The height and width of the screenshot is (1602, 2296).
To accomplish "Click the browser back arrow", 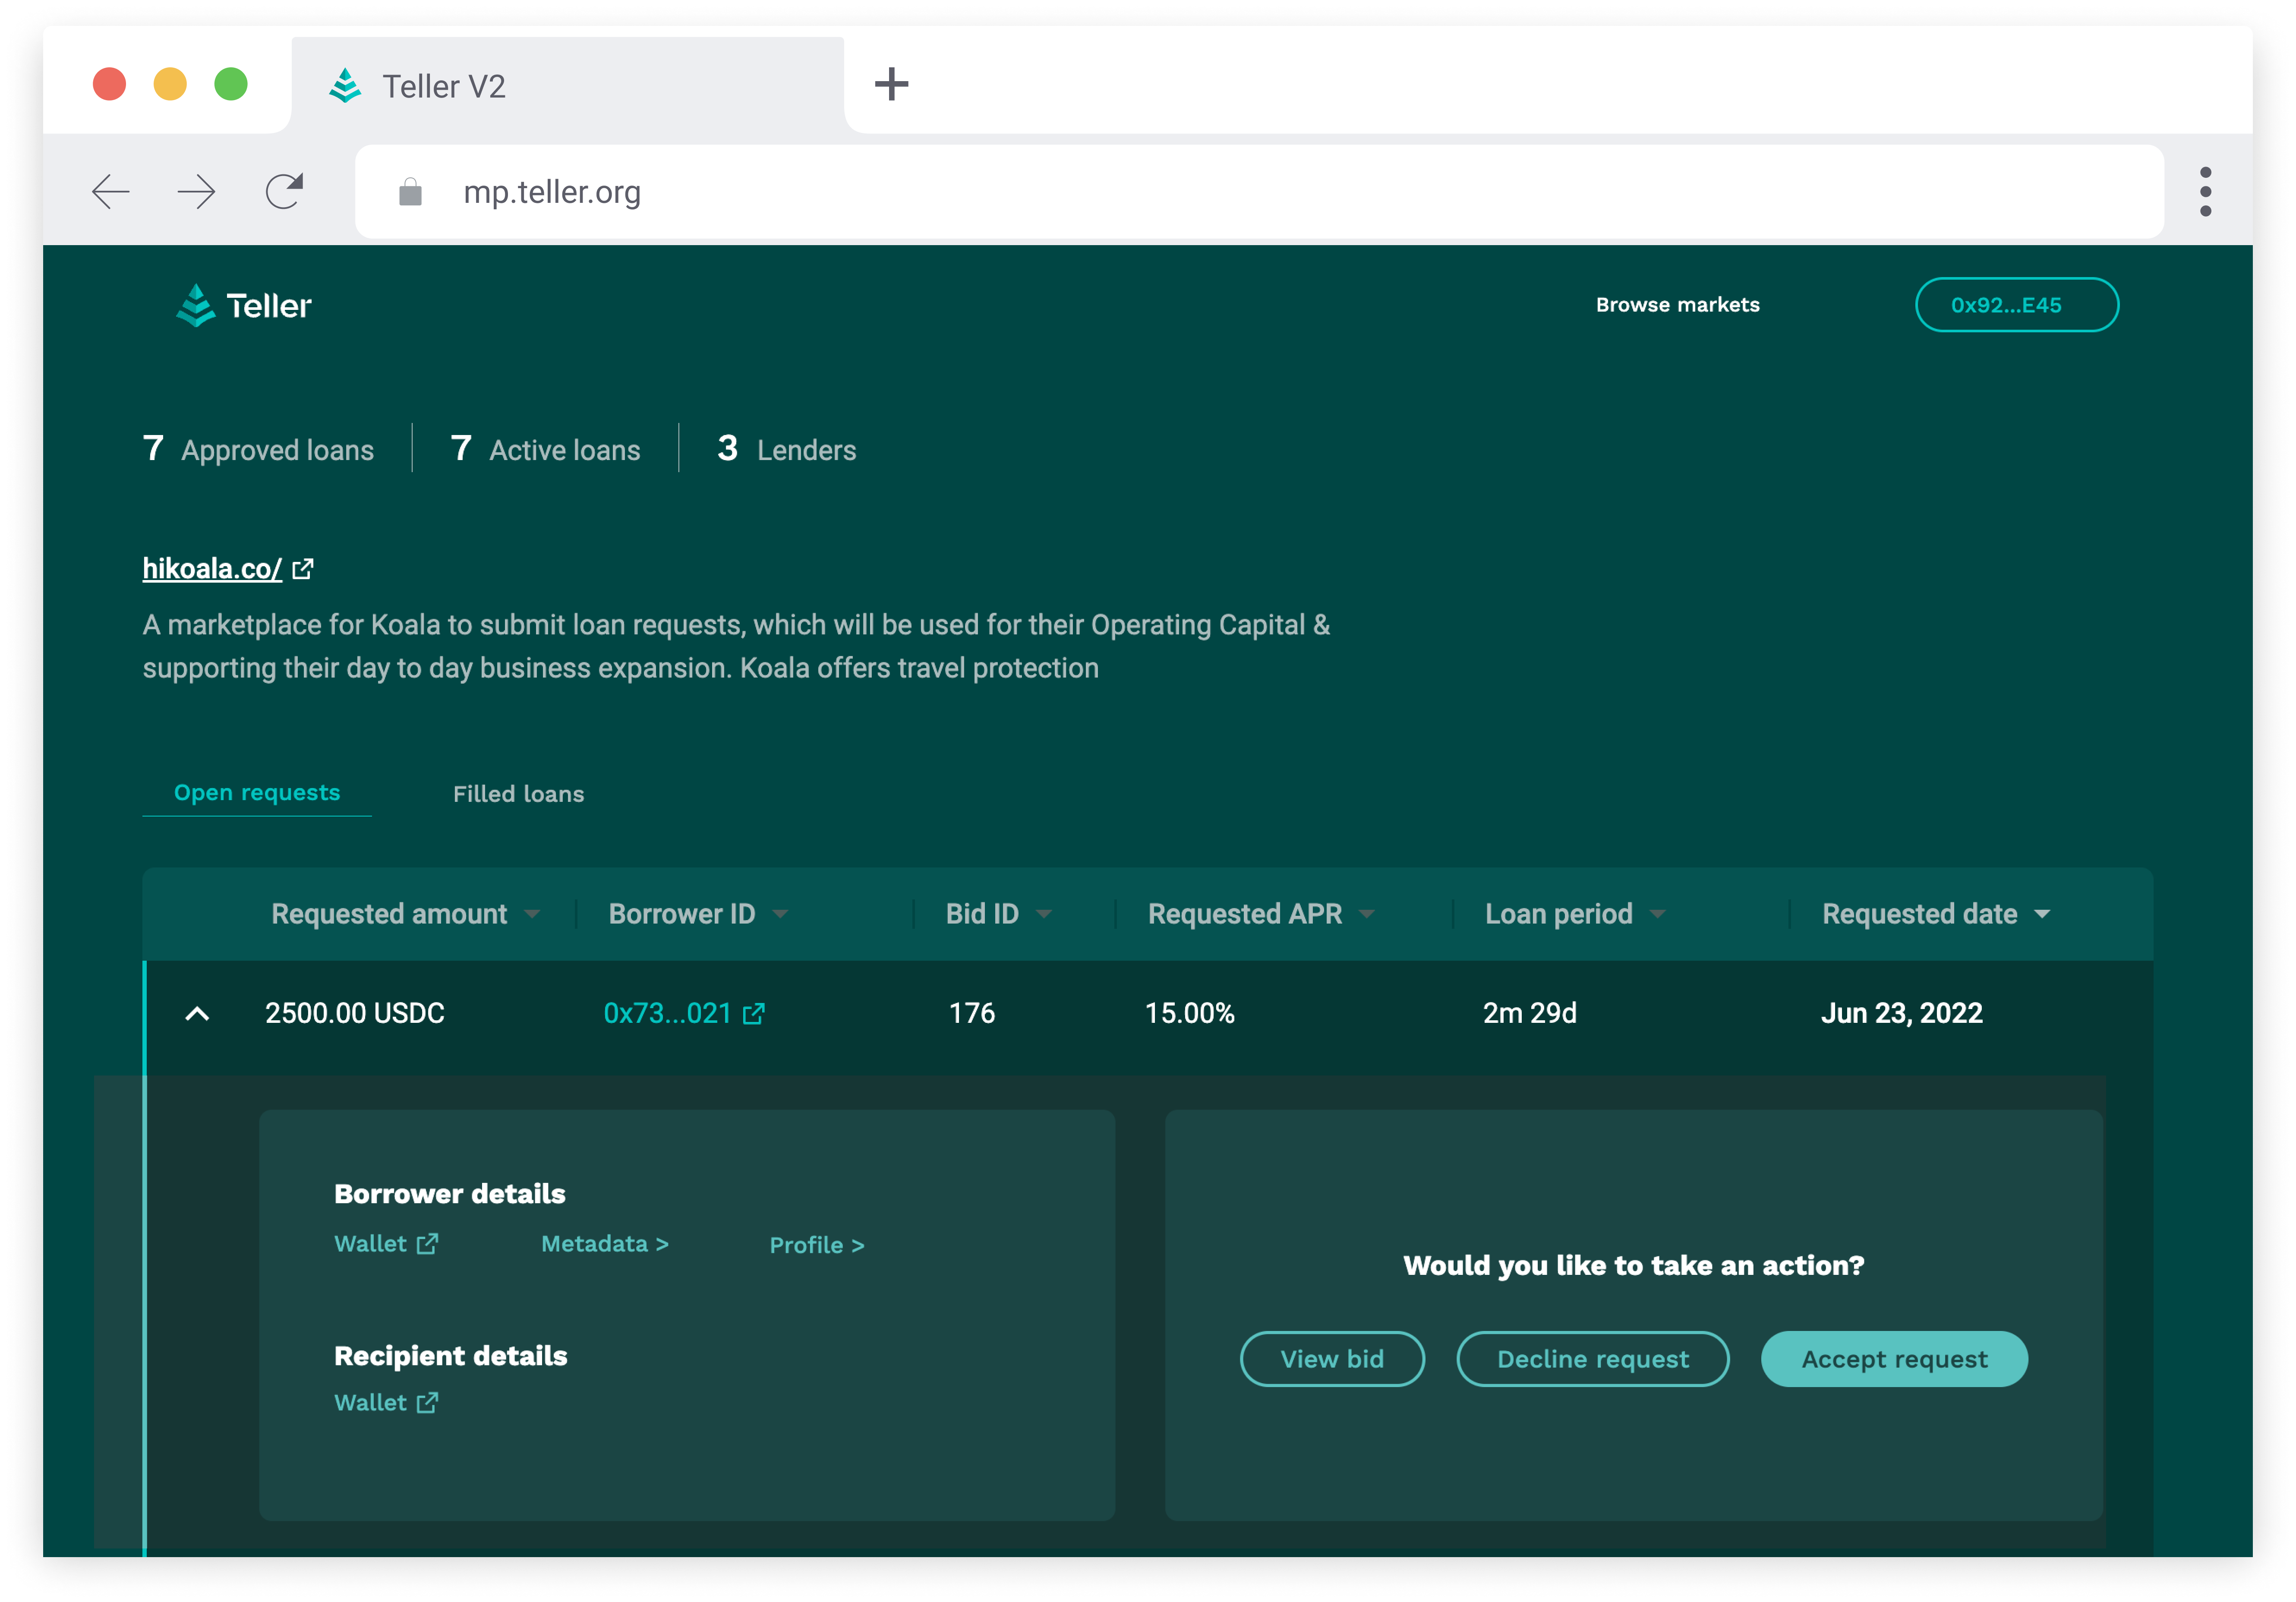I will (111, 191).
